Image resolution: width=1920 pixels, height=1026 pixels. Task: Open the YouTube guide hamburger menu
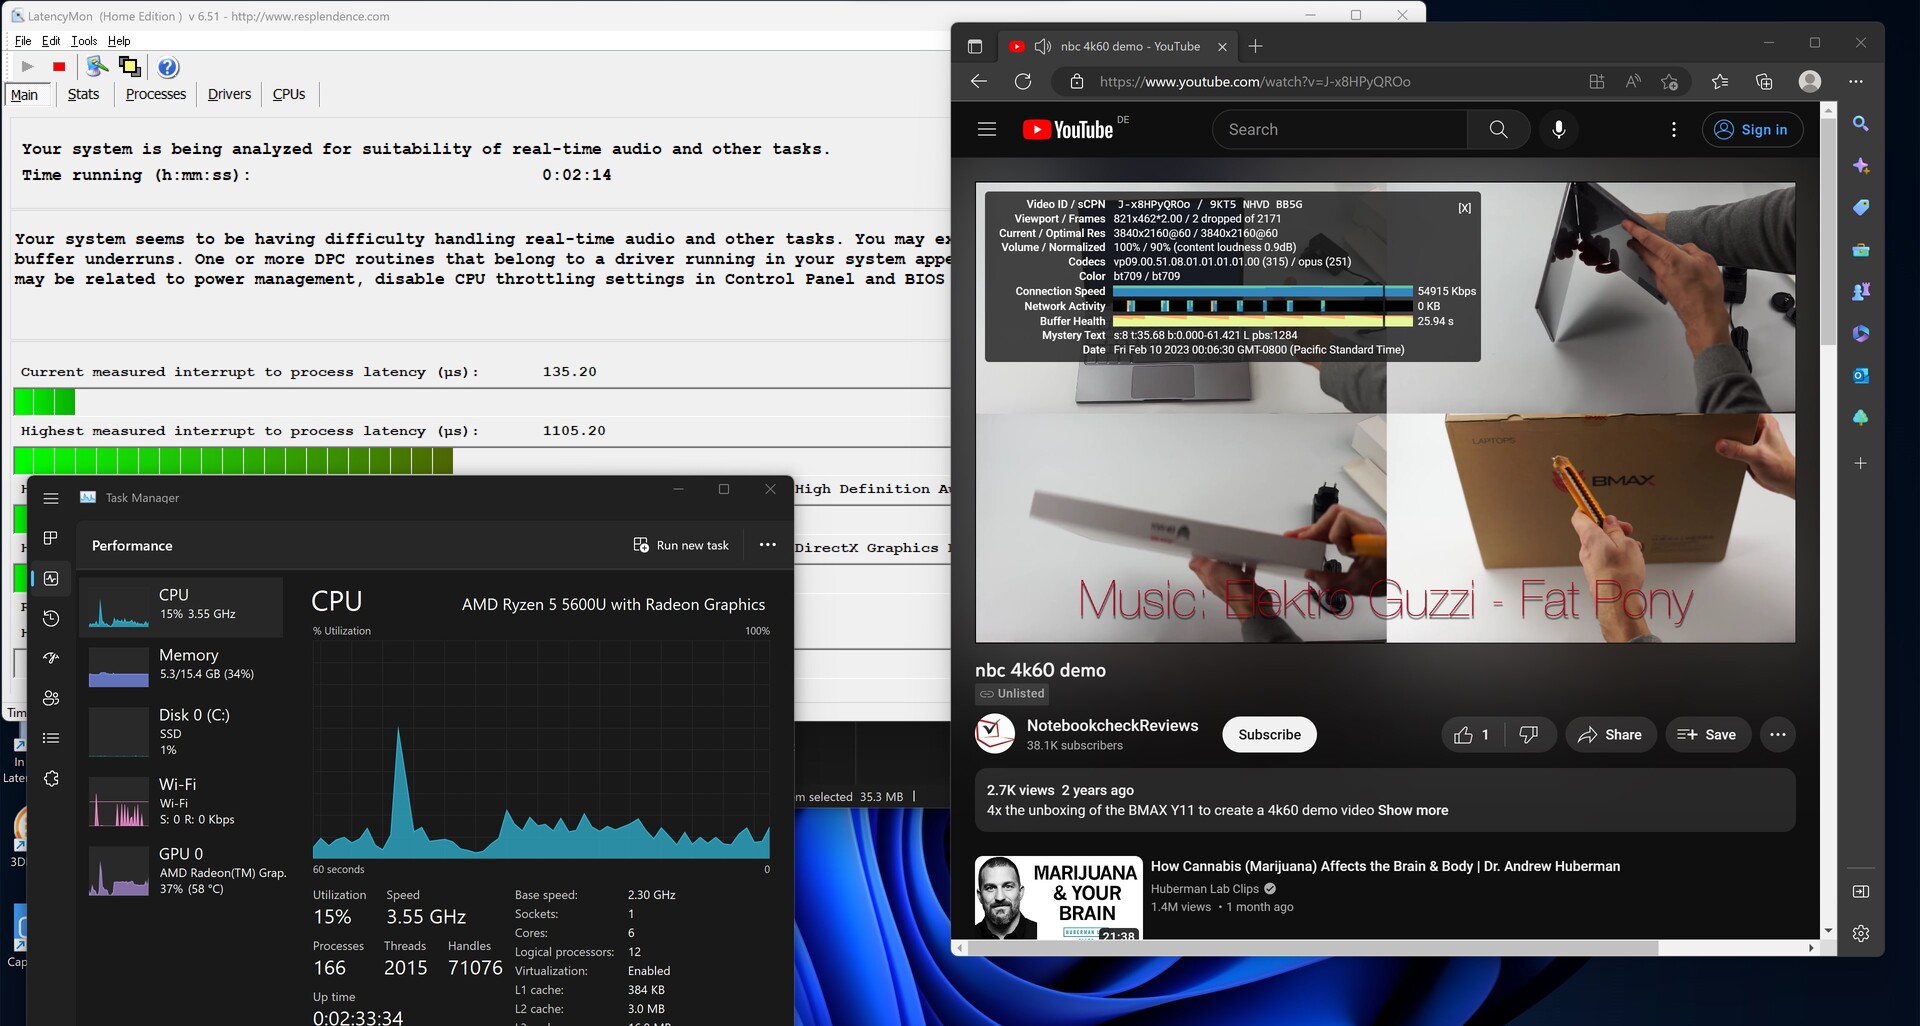[x=987, y=129]
